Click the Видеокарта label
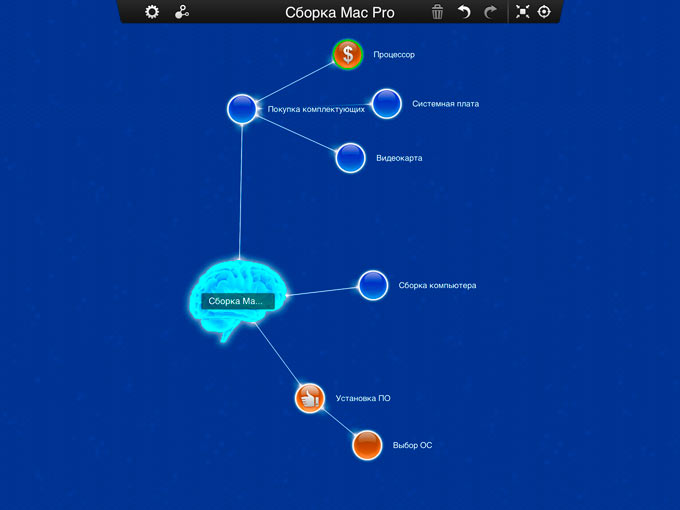This screenshot has width=680, height=510. pos(399,158)
